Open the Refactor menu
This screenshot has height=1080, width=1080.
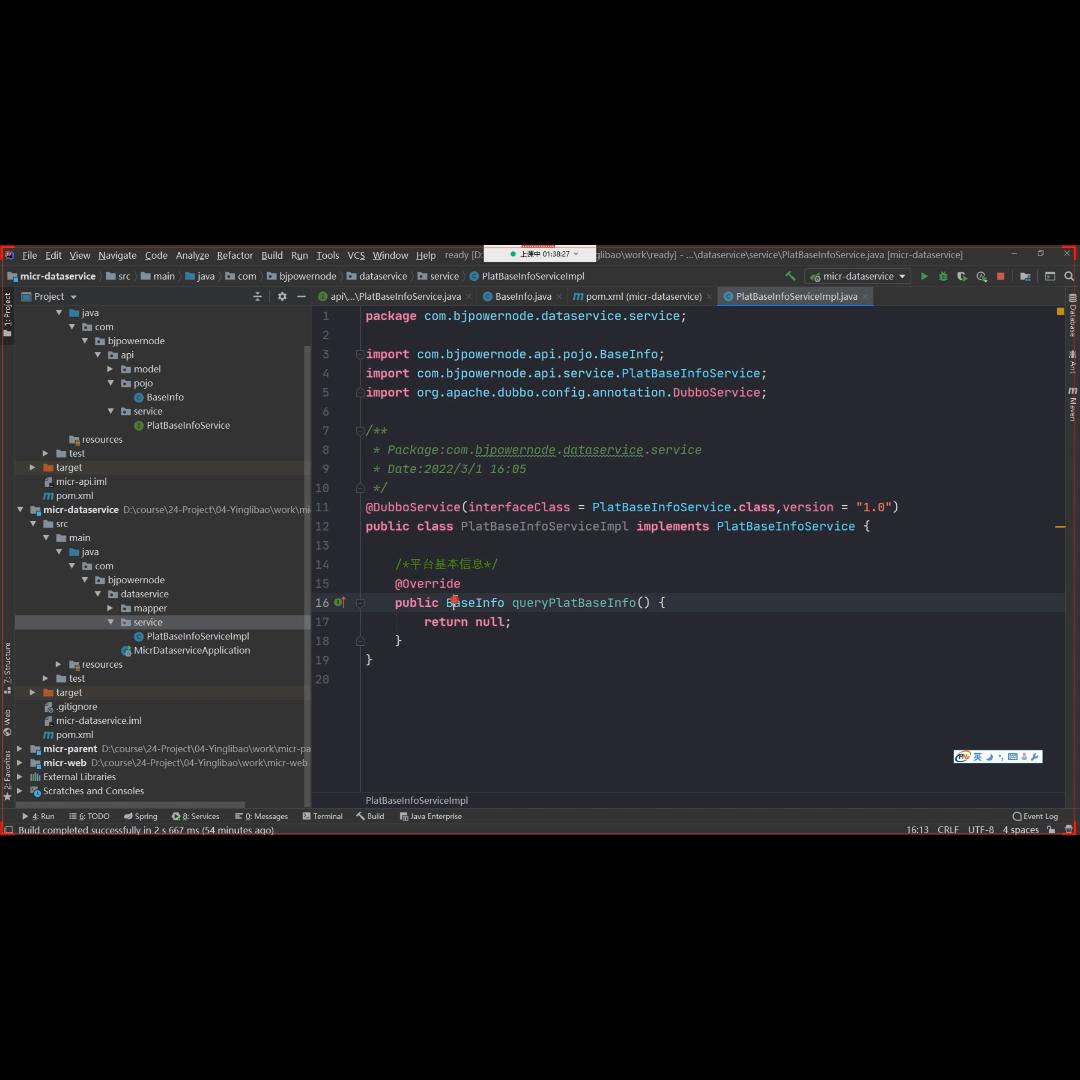(235, 256)
